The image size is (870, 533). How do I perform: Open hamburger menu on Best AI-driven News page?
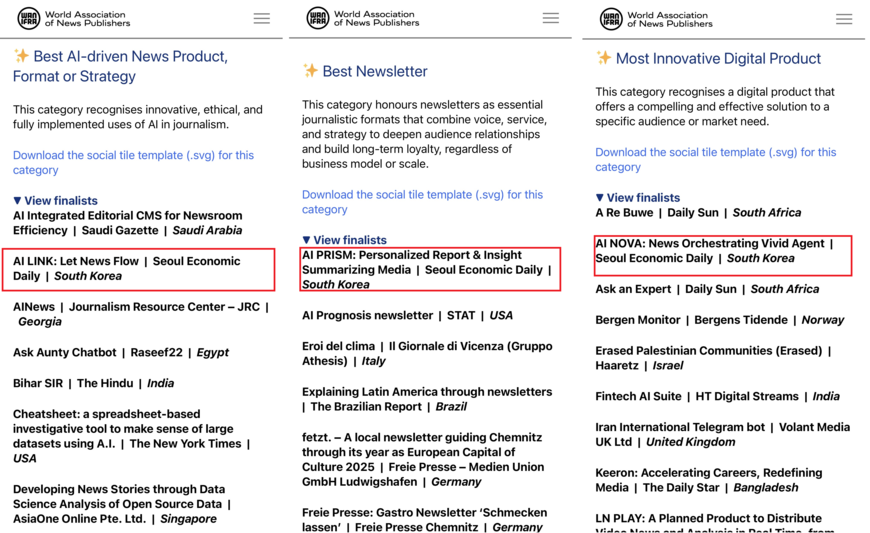point(261,19)
